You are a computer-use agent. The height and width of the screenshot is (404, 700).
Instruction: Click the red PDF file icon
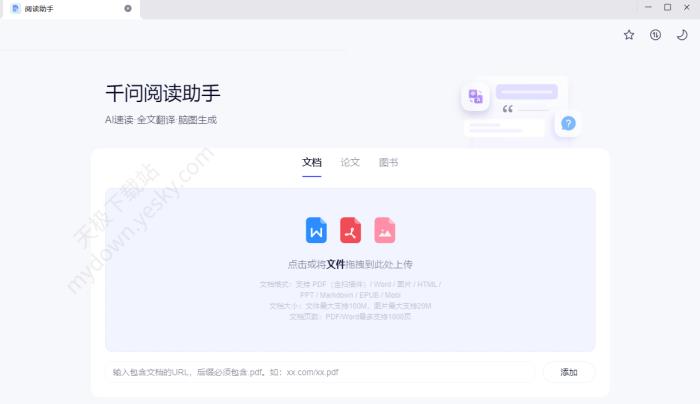coord(350,230)
